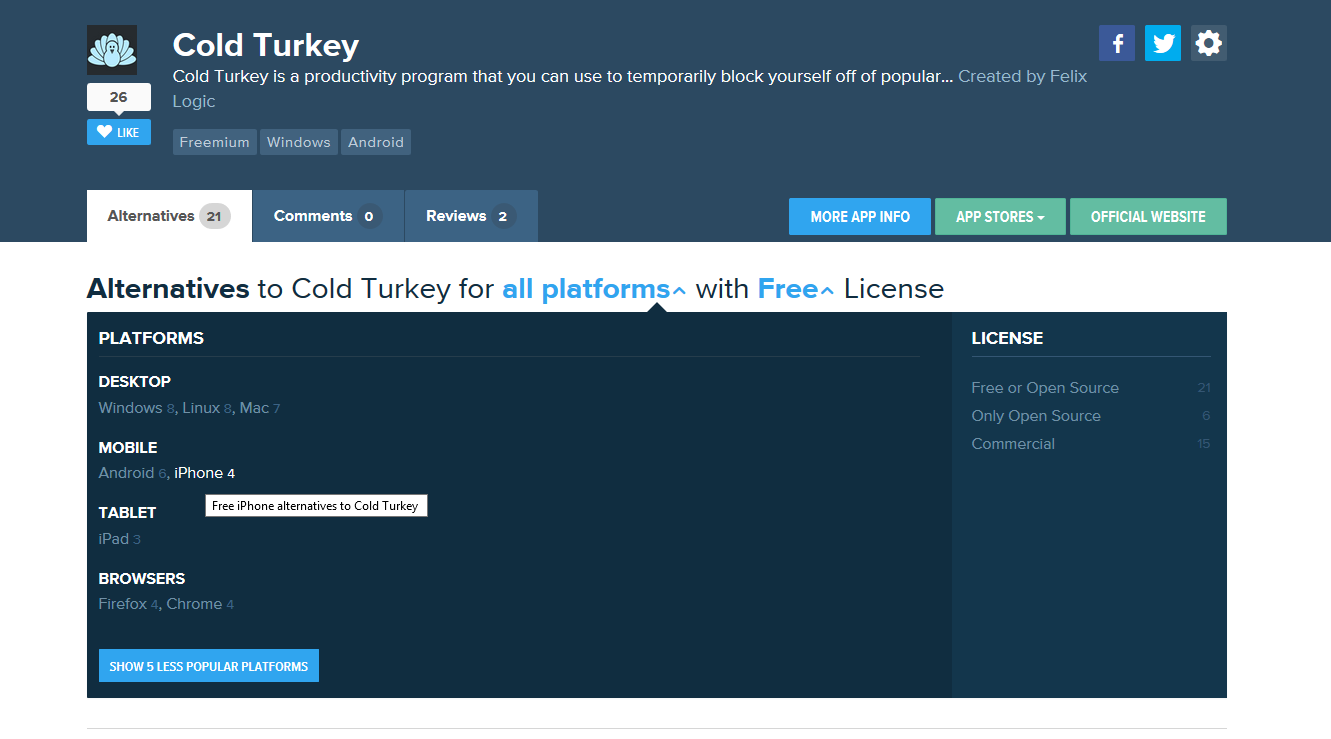Image resolution: width=1331 pixels, height=739 pixels.
Task: Open the settings gear icon
Action: (x=1209, y=43)
